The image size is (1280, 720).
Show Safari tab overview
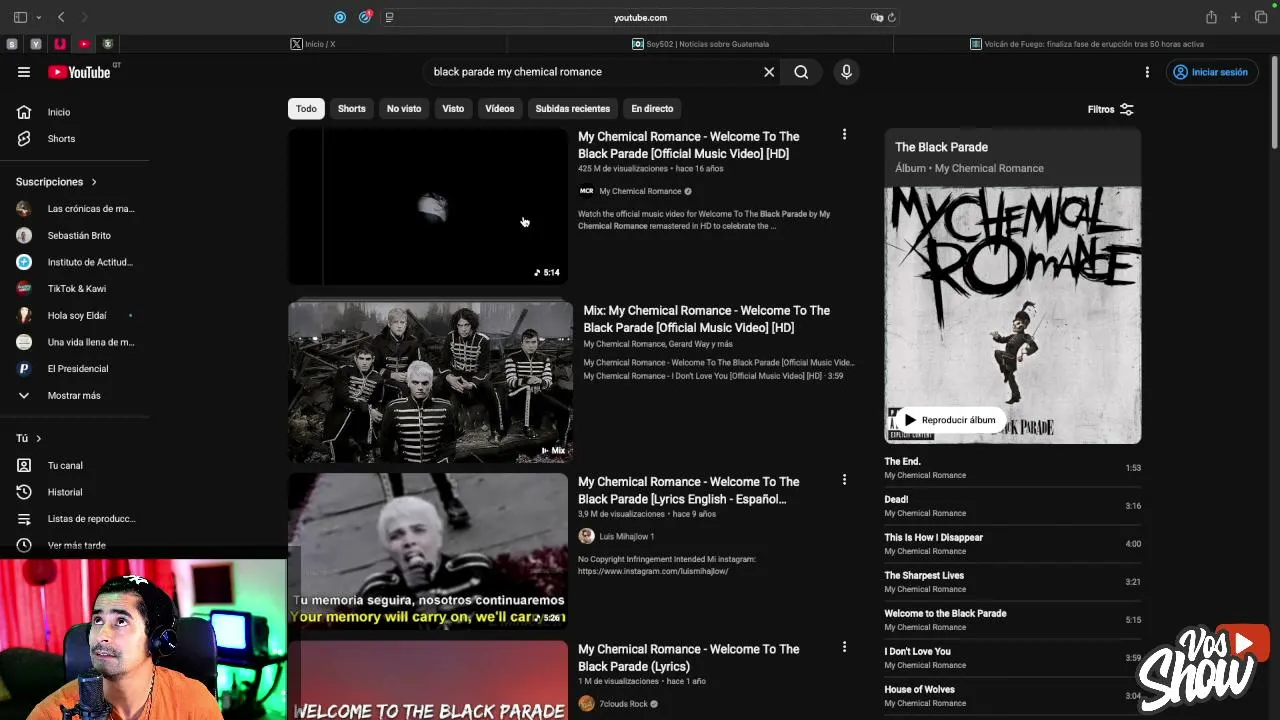click(1261, 17)
